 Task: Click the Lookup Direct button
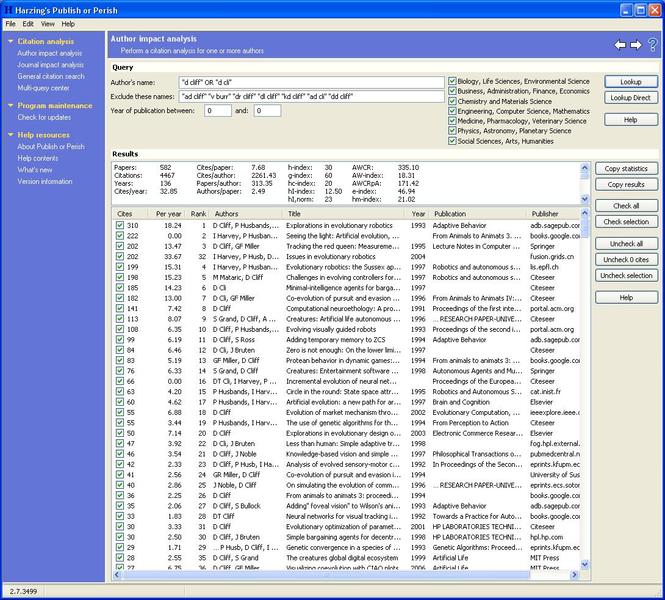click(631, 98)
